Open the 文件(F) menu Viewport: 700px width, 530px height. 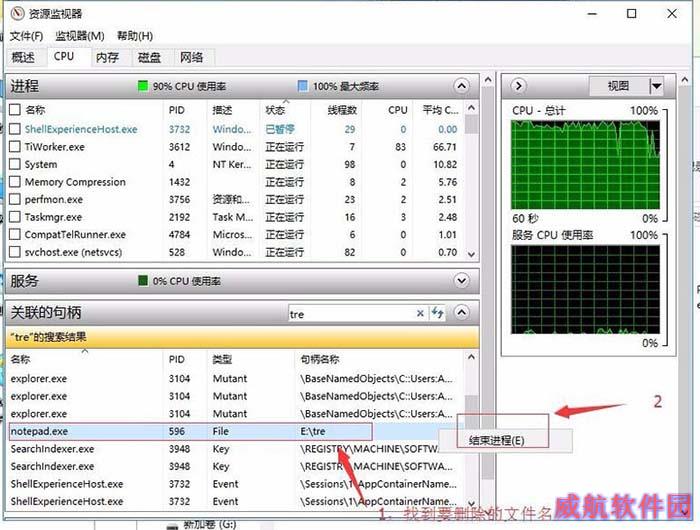[26, 36]
